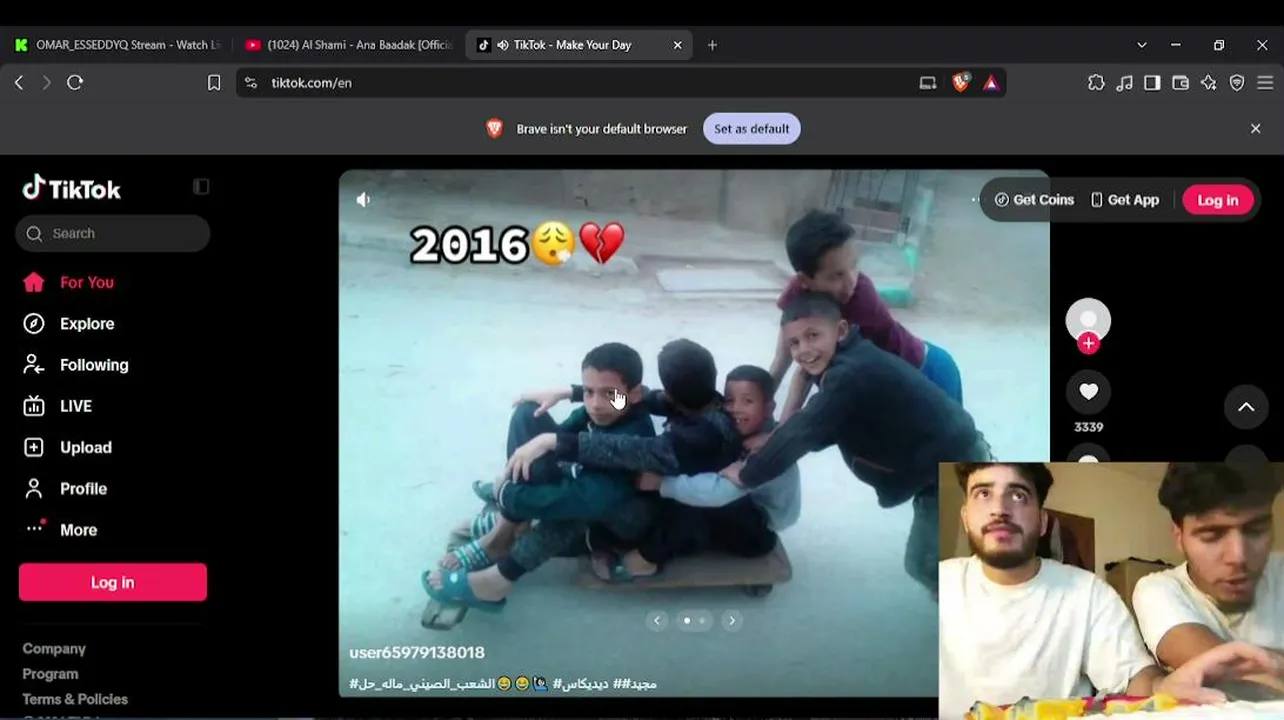Click the sidebar Log in button
Viewport: 1284px width, 720px height.
pos(113,583)
